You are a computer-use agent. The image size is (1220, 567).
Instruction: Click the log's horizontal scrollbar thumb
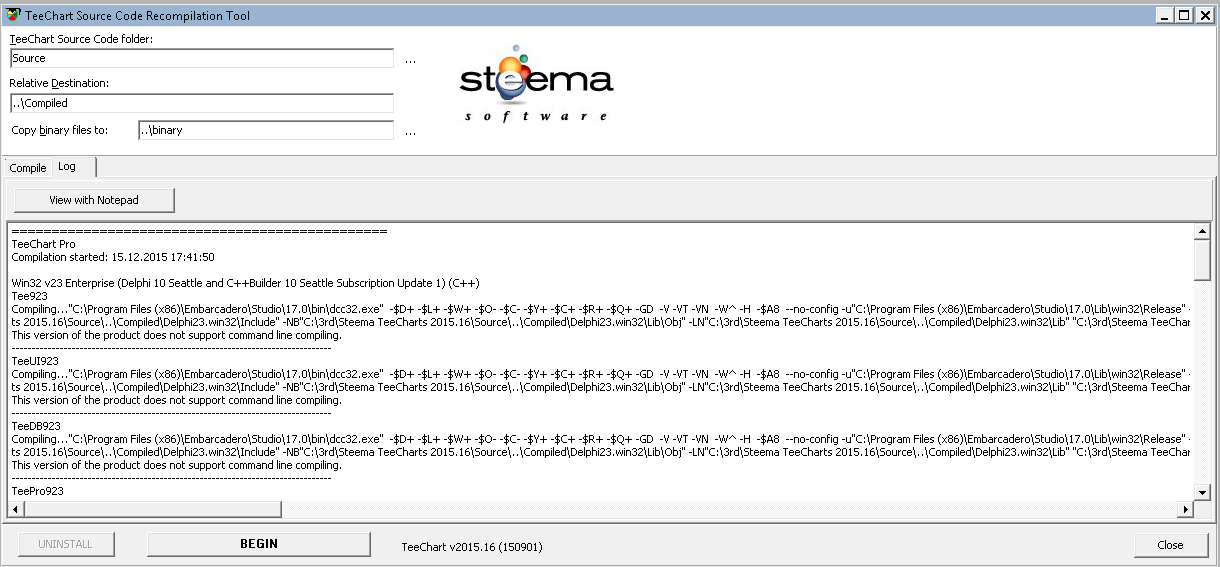[x=152, y=509]
